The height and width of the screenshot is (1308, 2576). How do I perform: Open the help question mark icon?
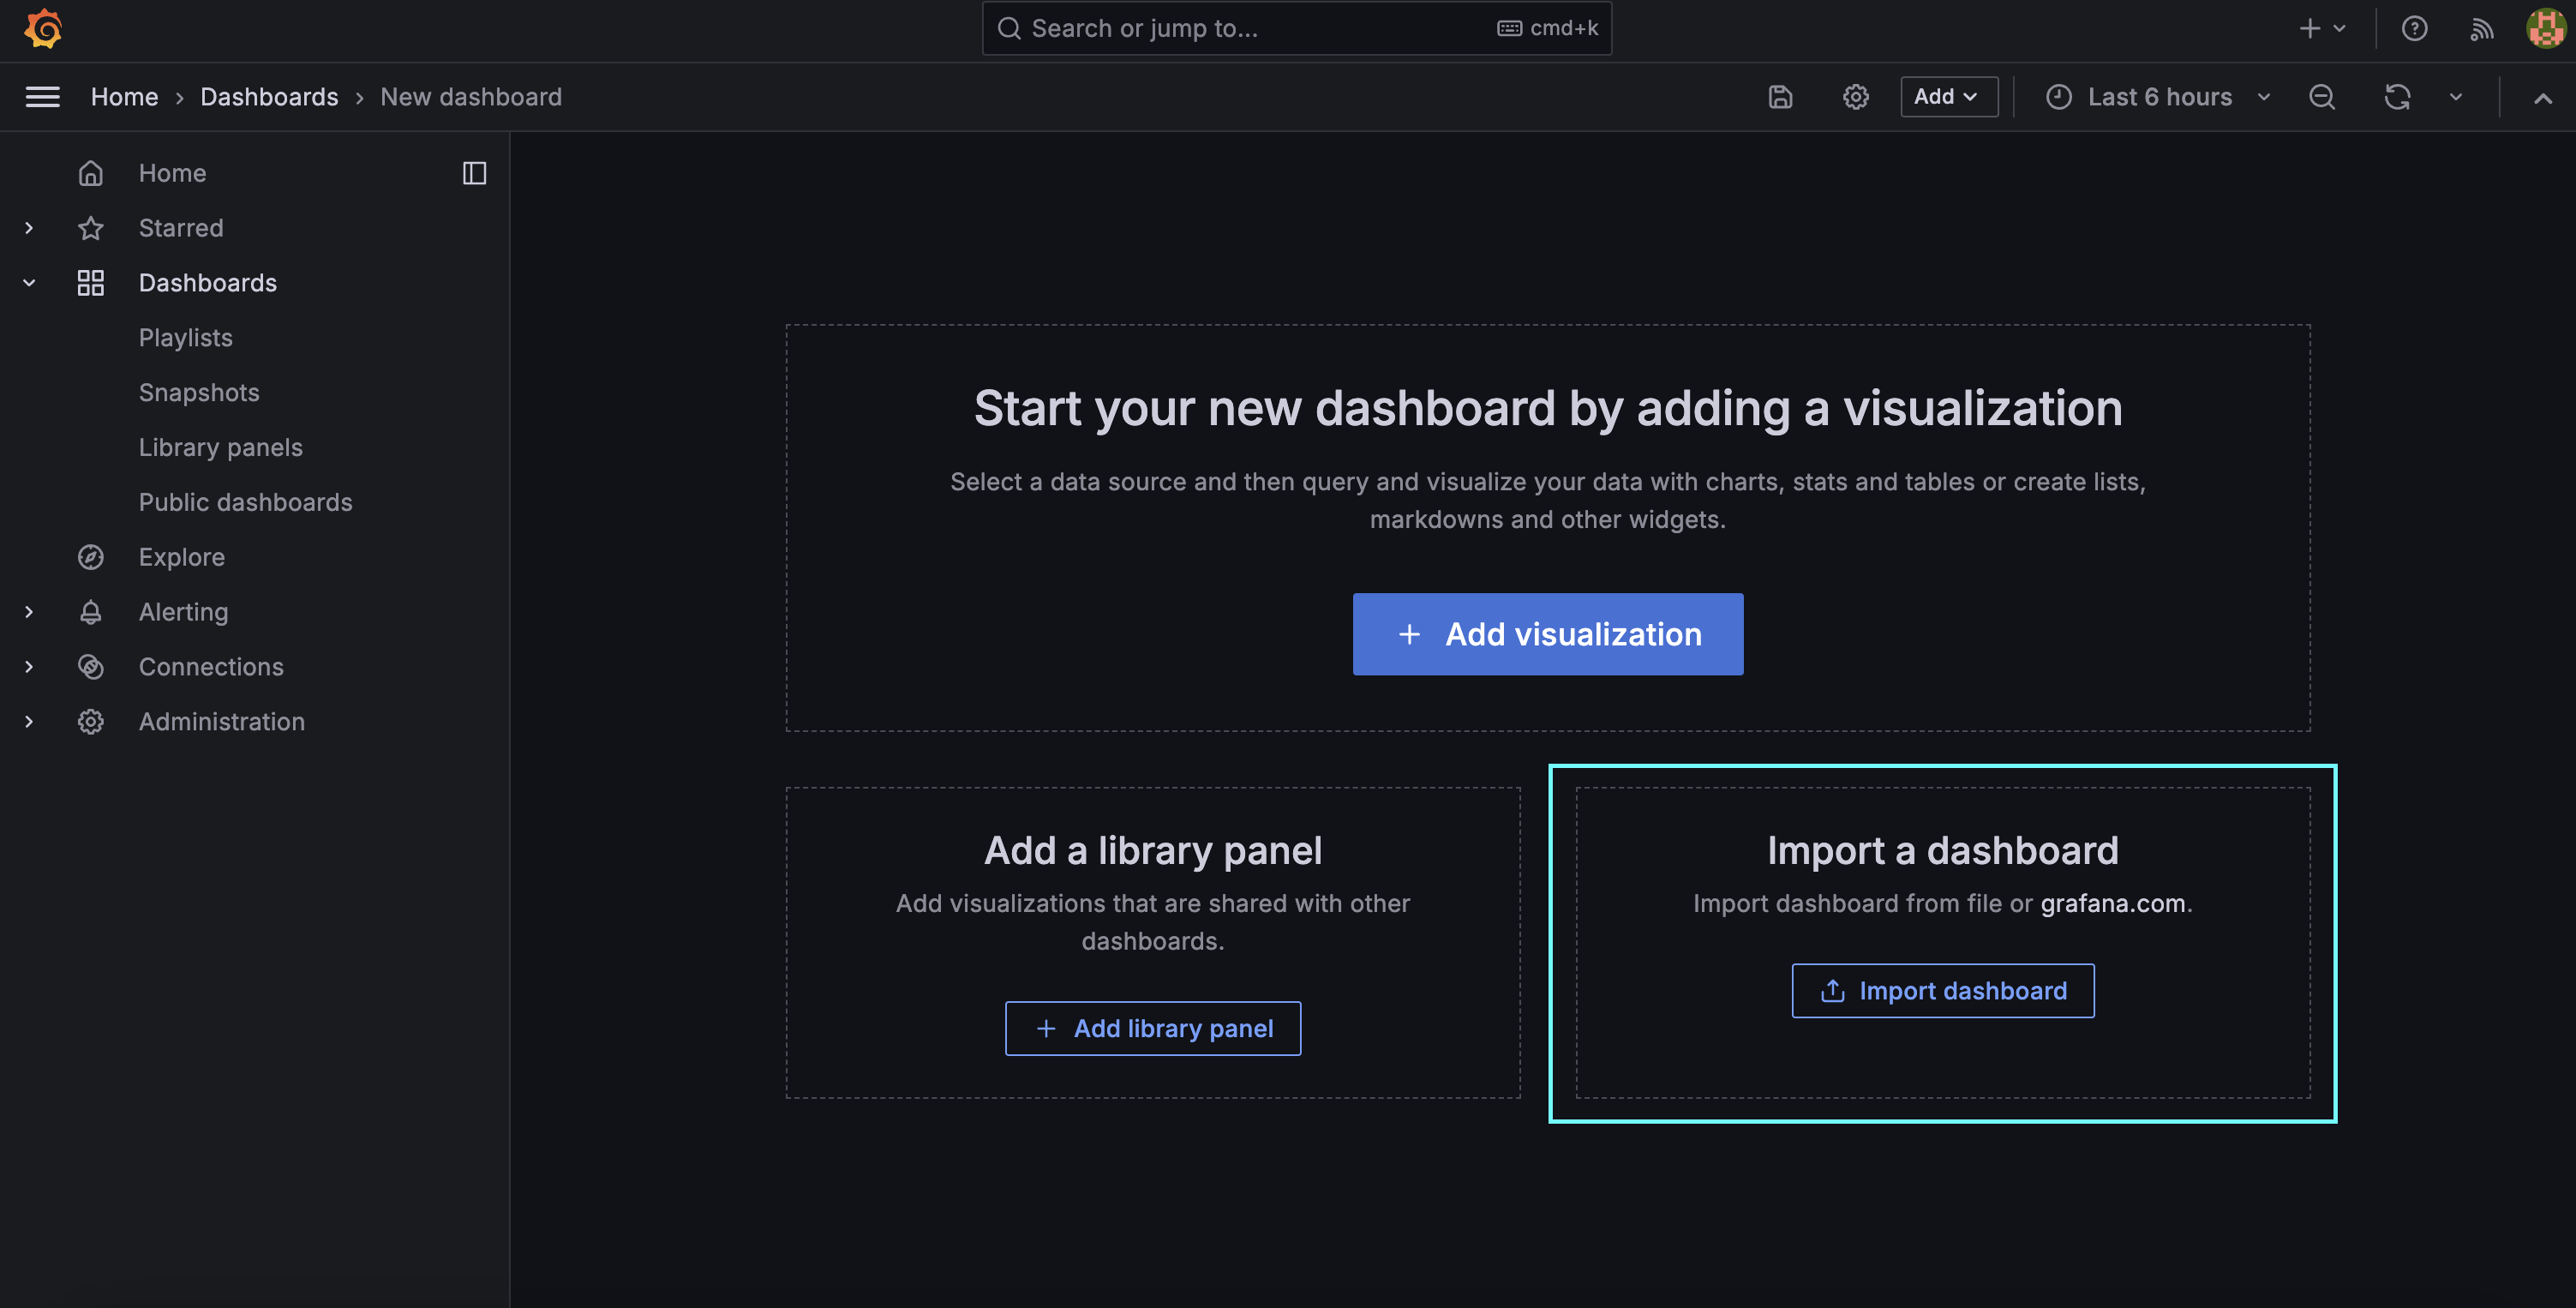pos(2414,28)
